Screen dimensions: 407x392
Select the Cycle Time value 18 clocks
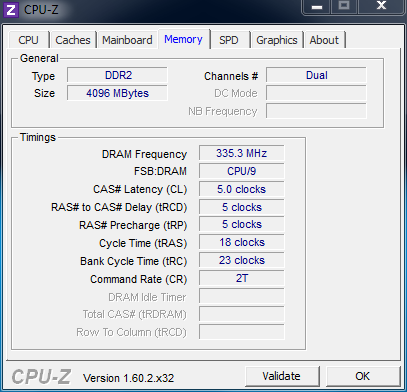[242, 242]
